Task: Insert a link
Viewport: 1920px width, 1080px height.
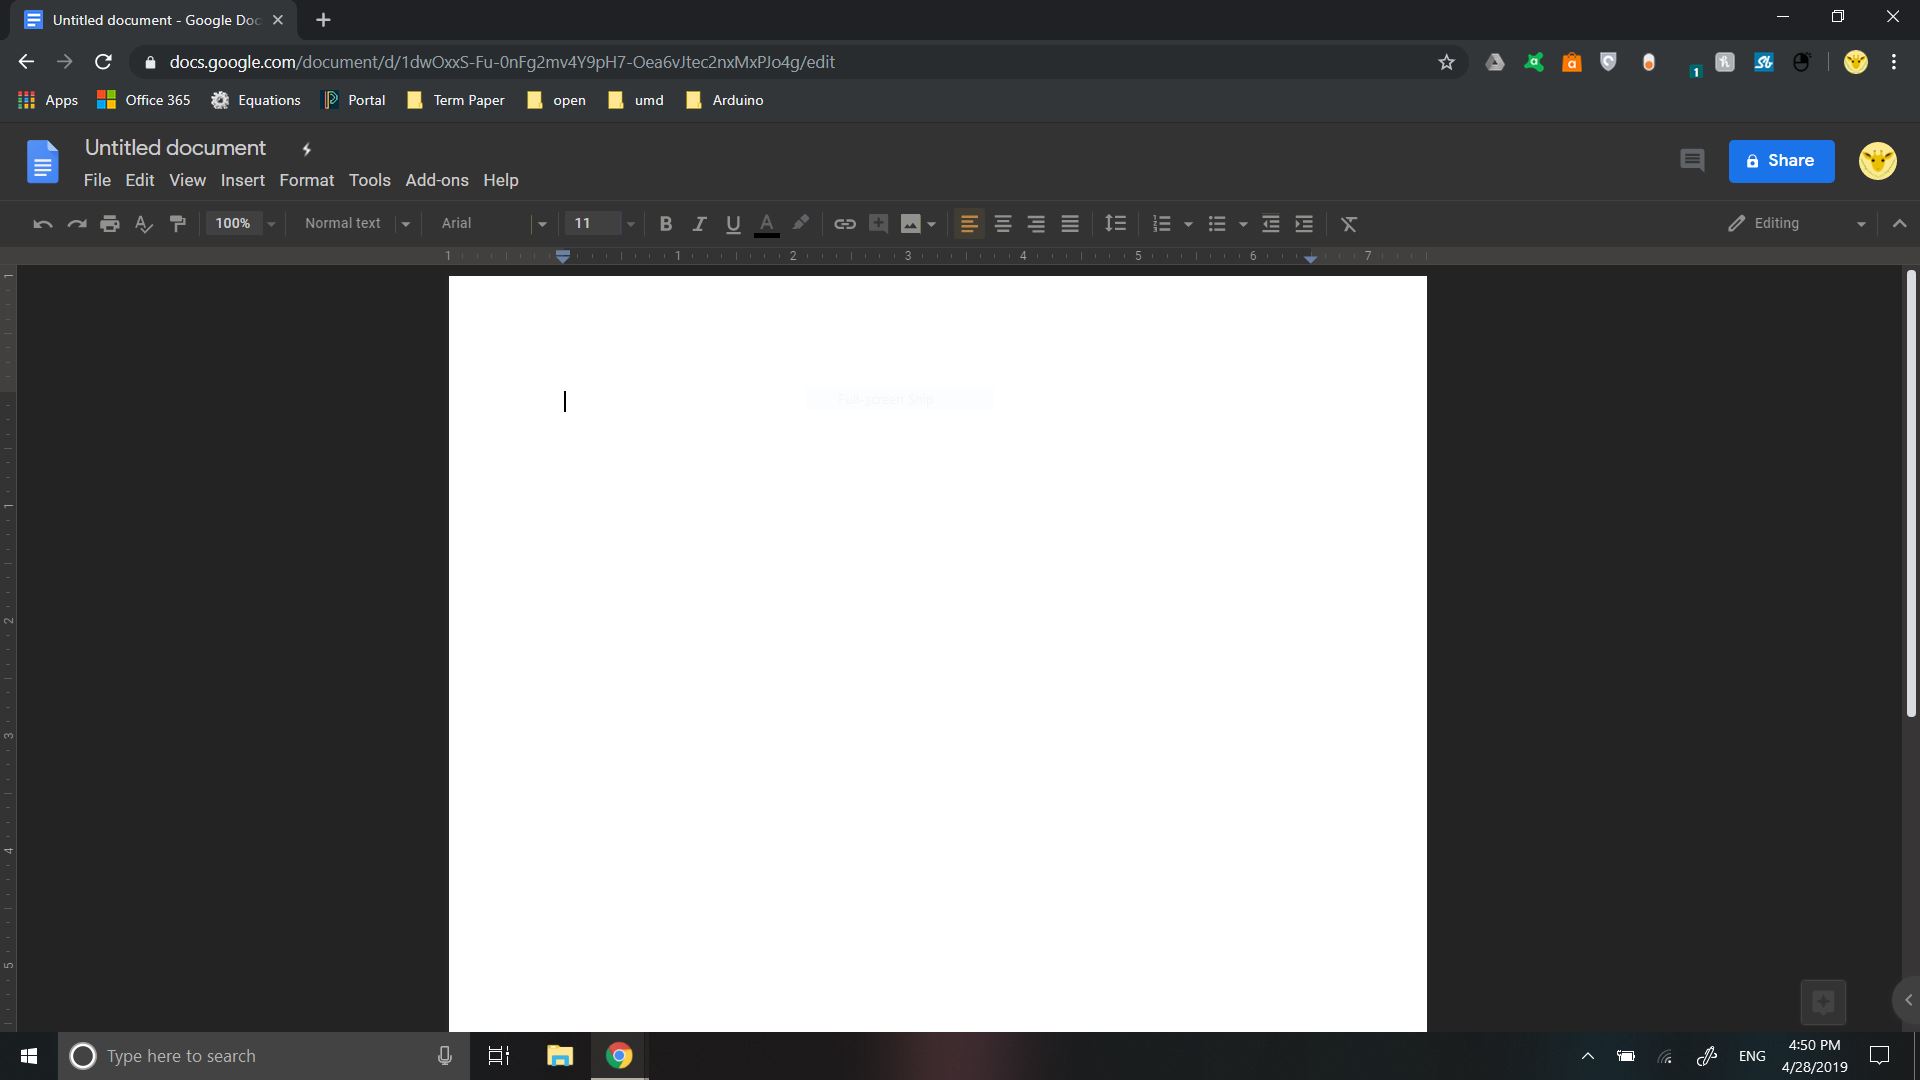Action: pos(845,223)
